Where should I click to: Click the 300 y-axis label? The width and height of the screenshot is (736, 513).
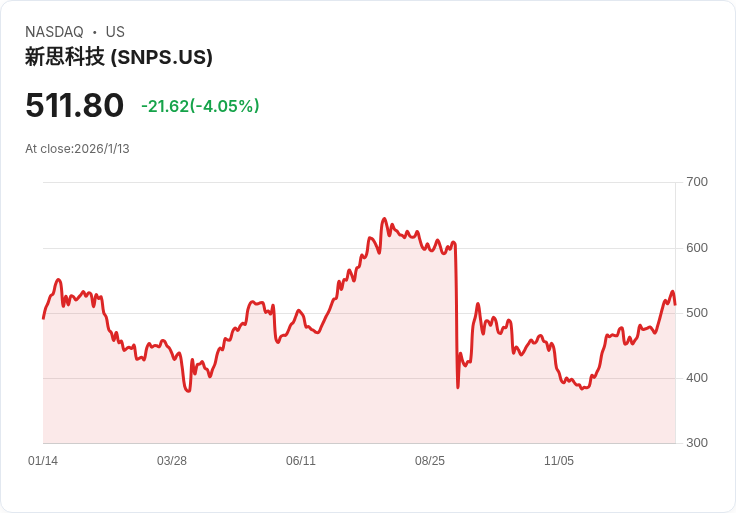pyautogui.click(x=697, y=443)
